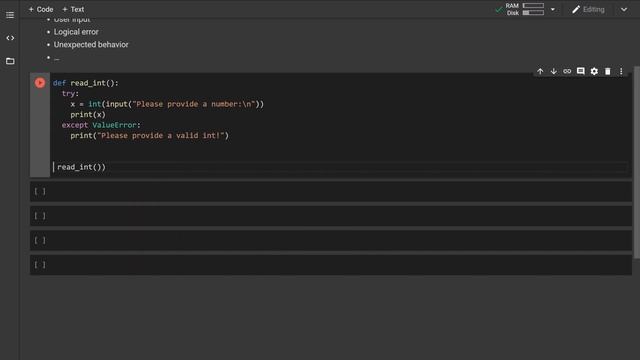The image size is (640, 360).
Task: Open the code snippets sidebar icon
Action: (x=10, y=38)
